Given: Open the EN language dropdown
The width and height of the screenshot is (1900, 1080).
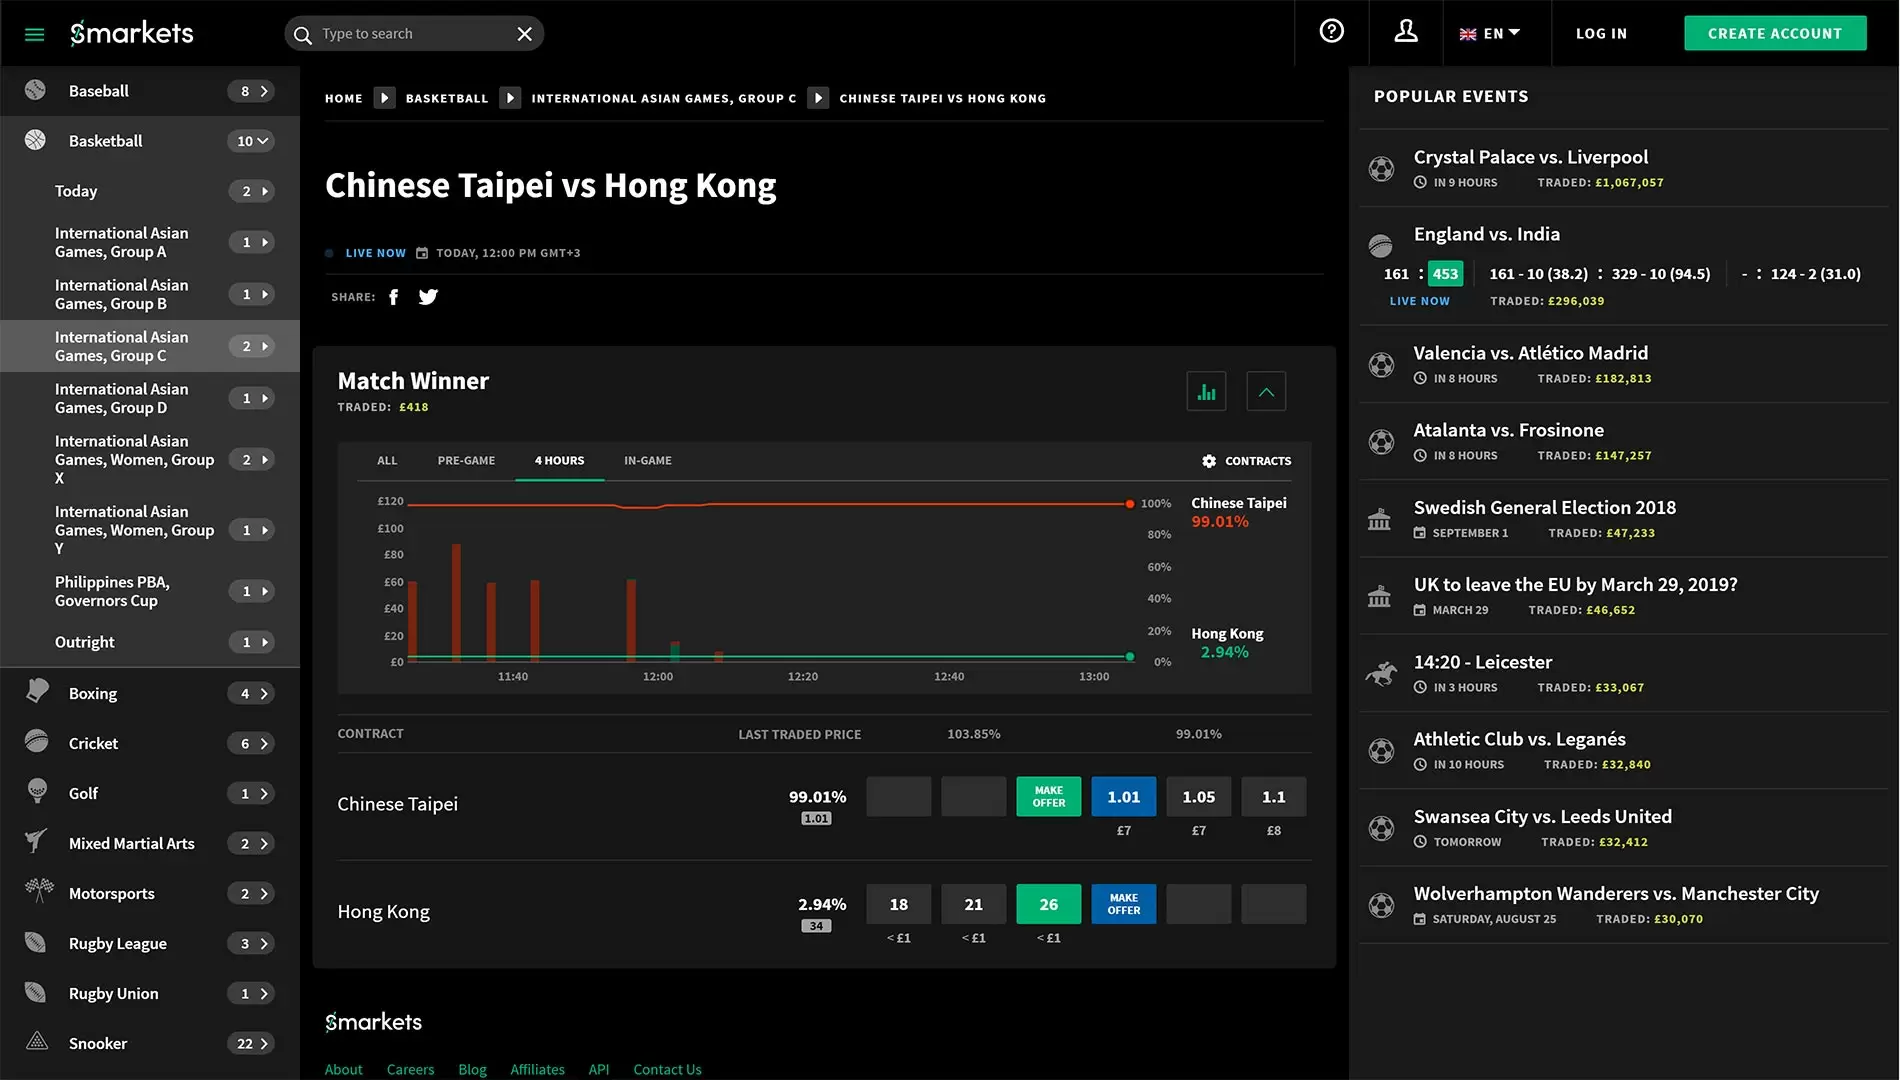Looking at the screenshot, I should (x=1490, y=33).
